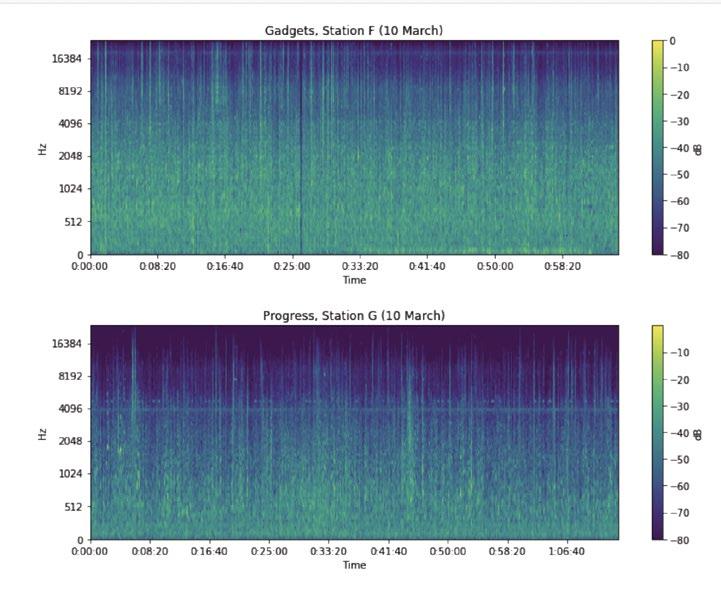Click the −40 label on Station F colorbar
This screenshot has width=721, height=589.
tap(679, 148)
